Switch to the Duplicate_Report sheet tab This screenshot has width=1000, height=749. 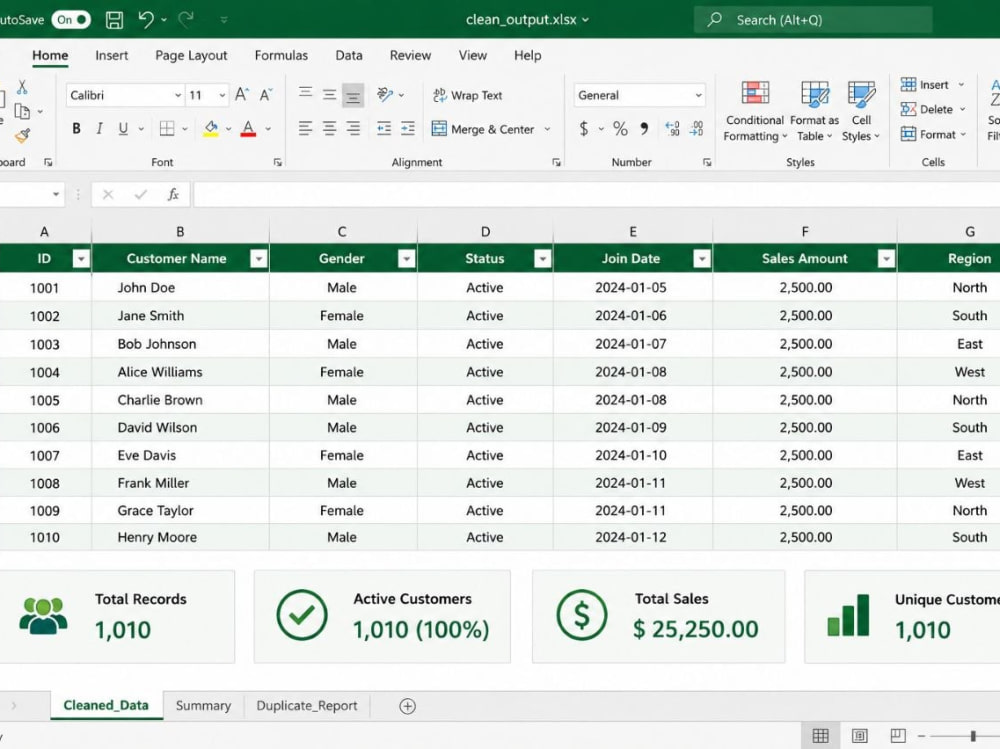(x=307, y=706)
